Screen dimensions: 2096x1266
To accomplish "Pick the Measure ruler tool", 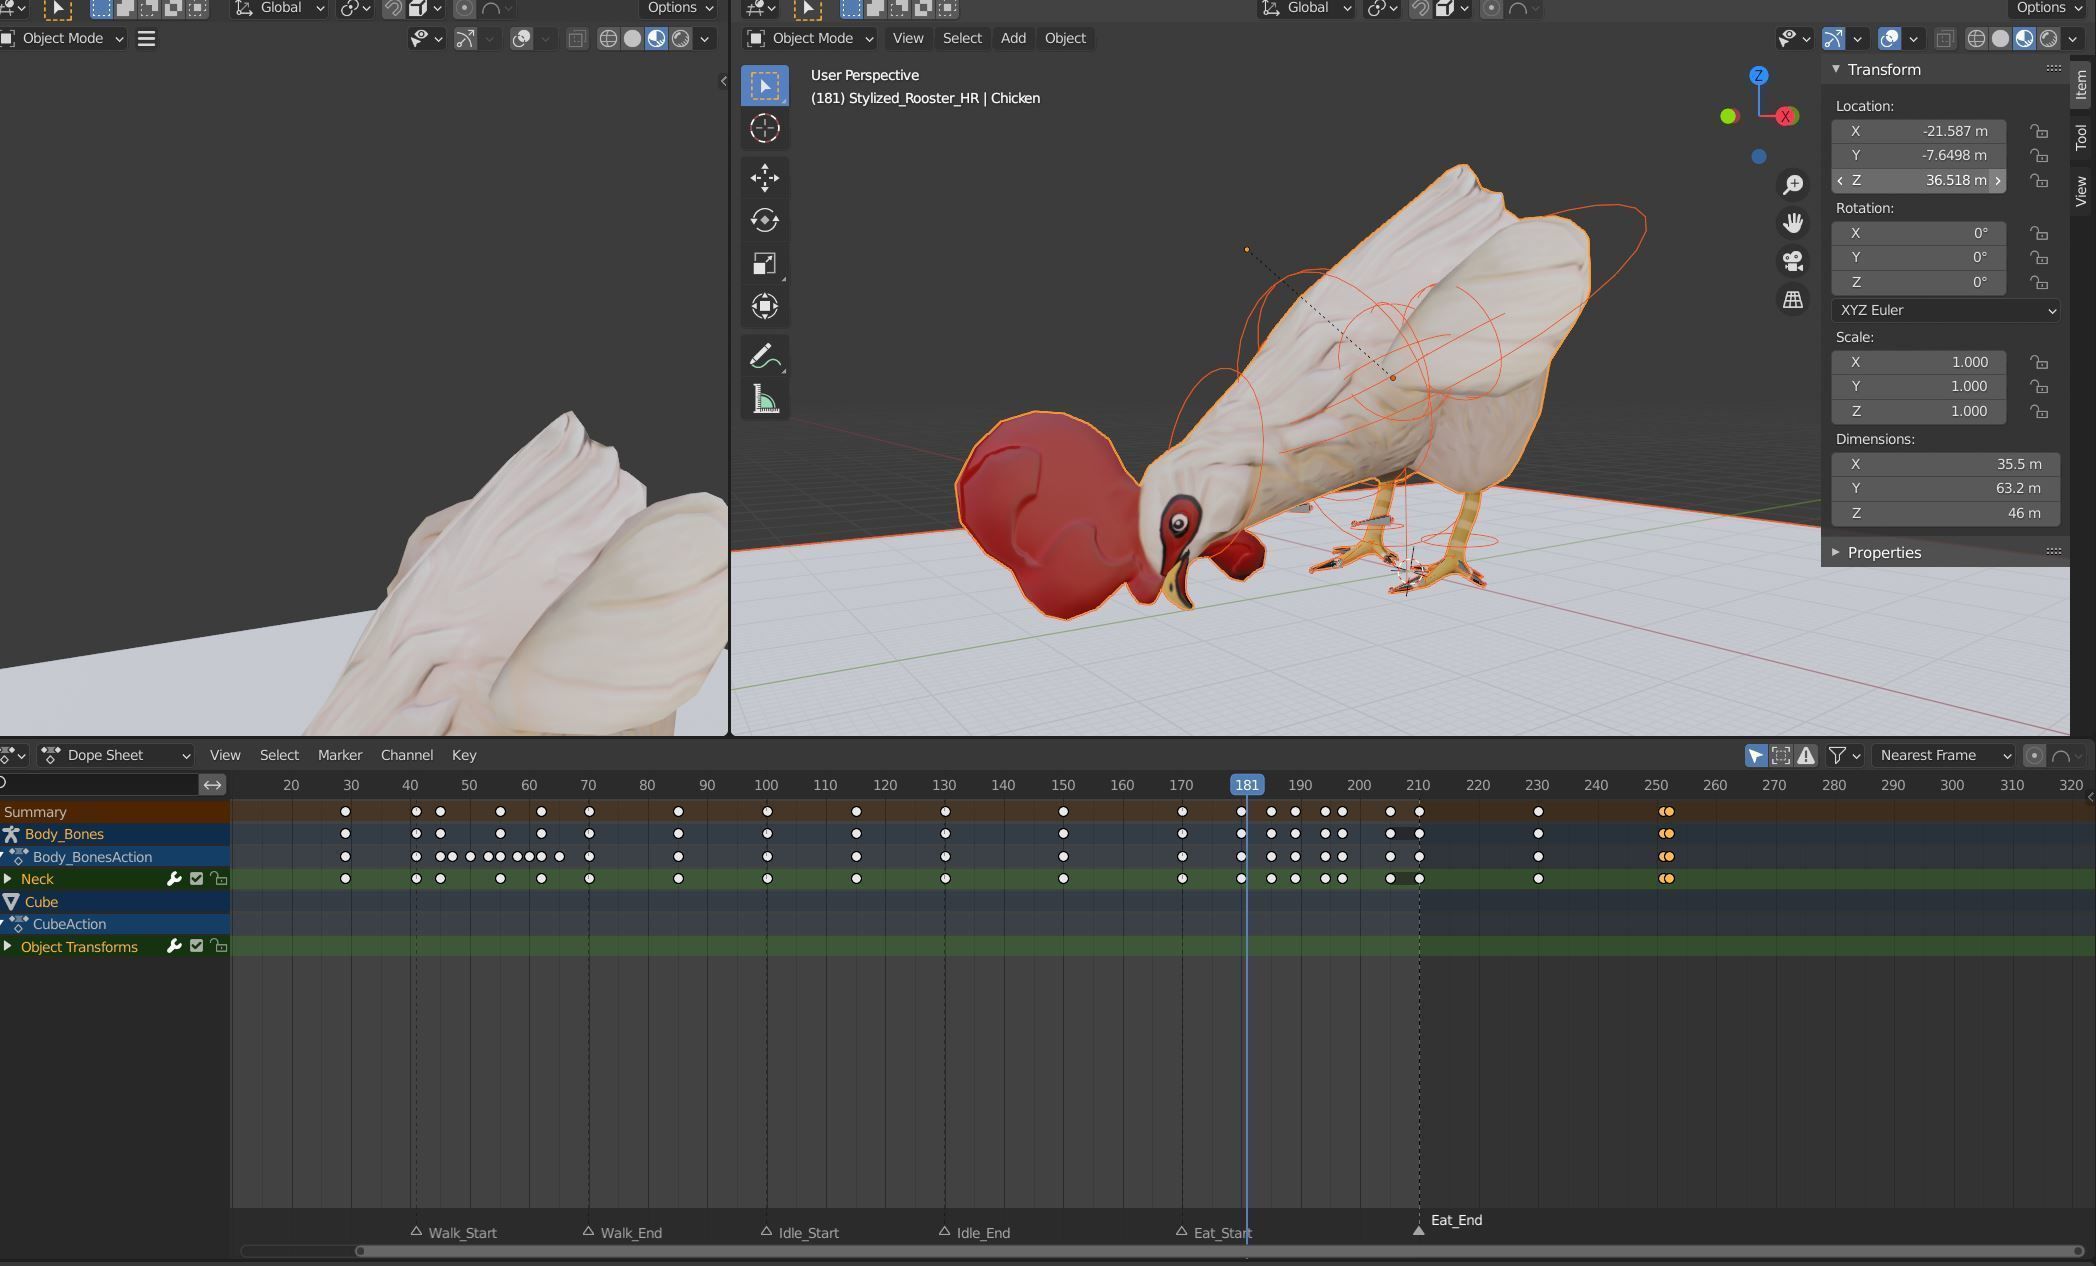I will pos(765,400).
